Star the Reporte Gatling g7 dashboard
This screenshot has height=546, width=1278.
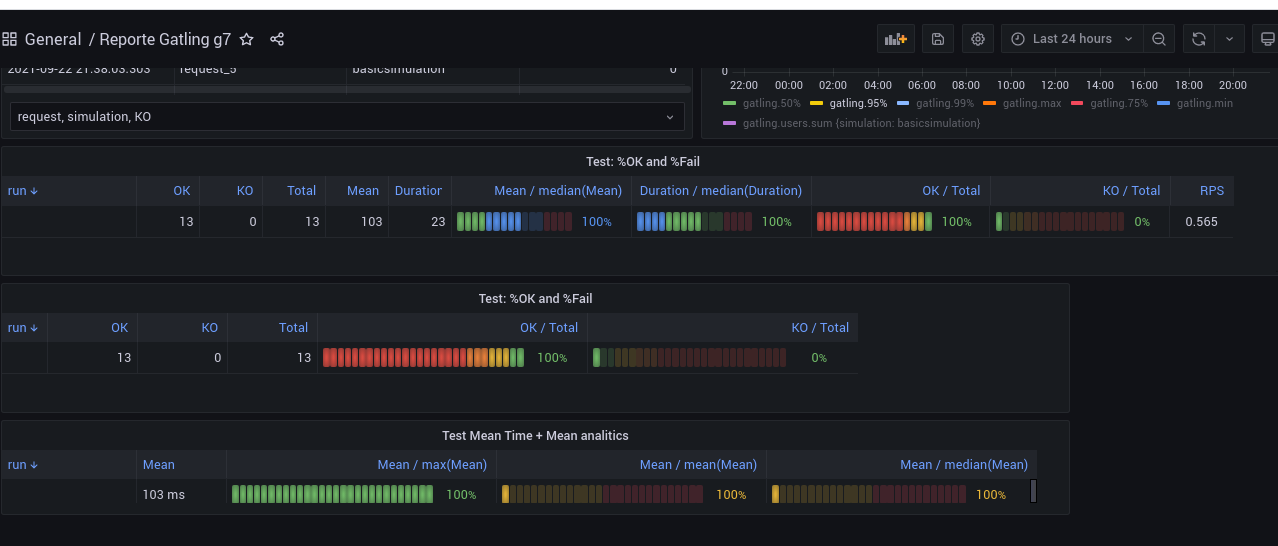click(x=247, y=40)
